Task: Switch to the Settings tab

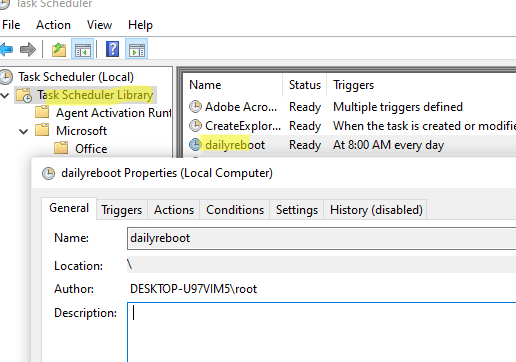Action: pos(297,210)
